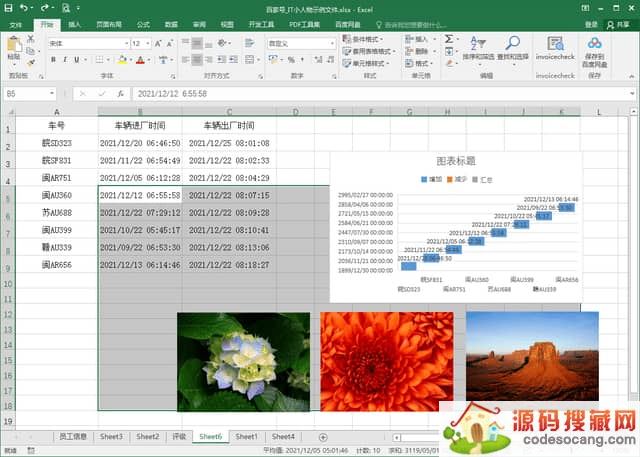Toggle Bold formatting

52,59
